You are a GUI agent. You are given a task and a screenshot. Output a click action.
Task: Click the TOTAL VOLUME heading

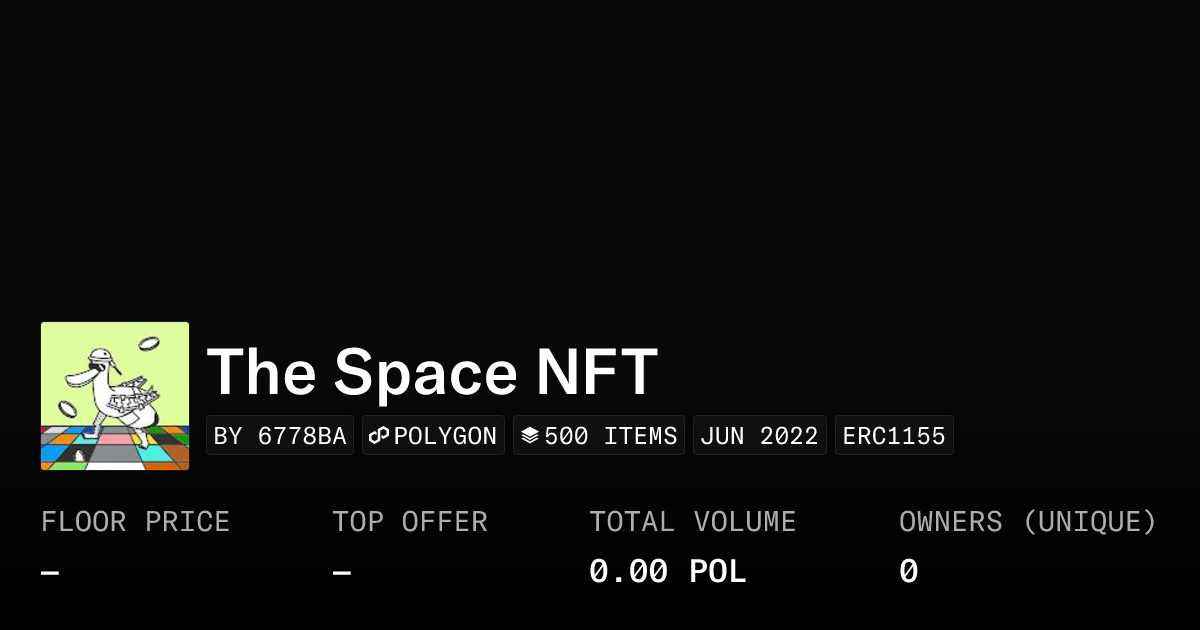(x=692, y=522)
